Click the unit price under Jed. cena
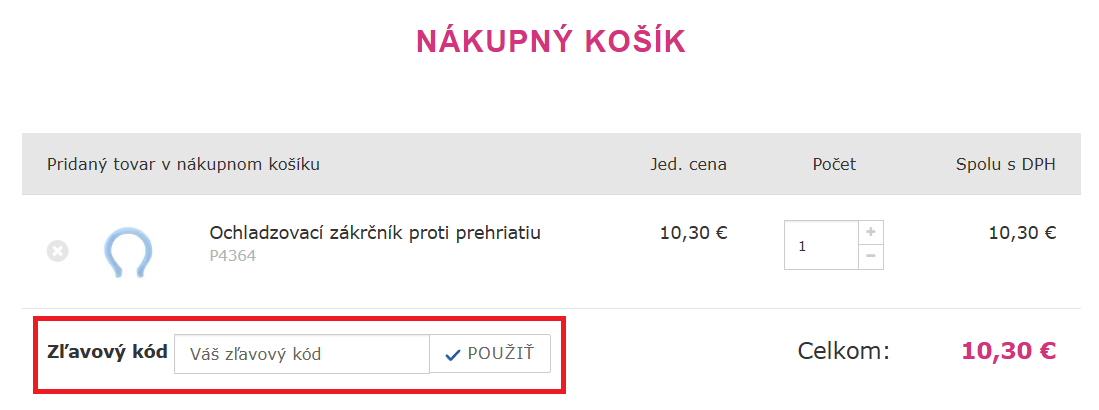This screenshot has height=410, width=1099. pyautogui.click(x=693, y=233)
